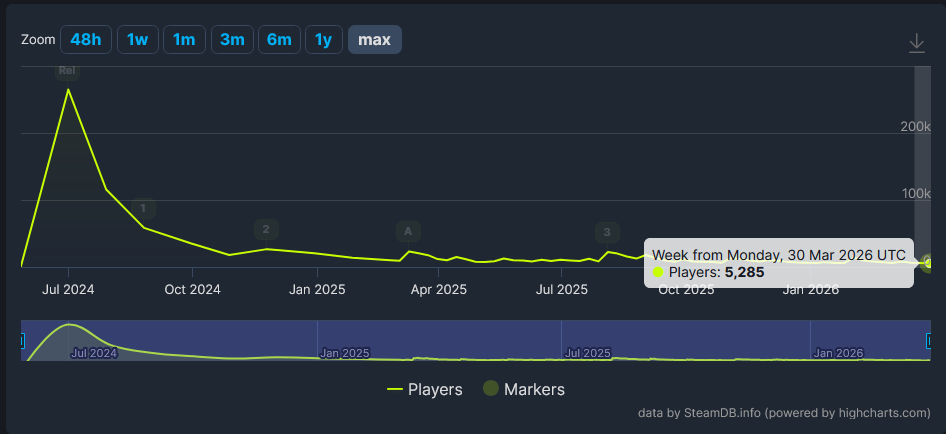
Task: Select the 1y zoom range
Action: [x=324, y=40]
